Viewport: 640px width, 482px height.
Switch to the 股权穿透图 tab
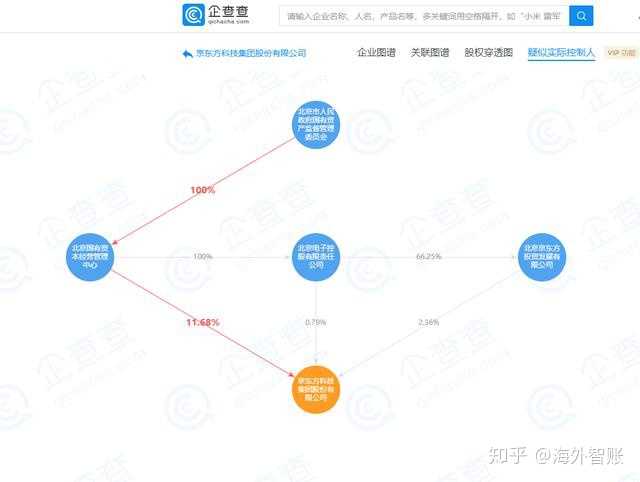[488, 53]
